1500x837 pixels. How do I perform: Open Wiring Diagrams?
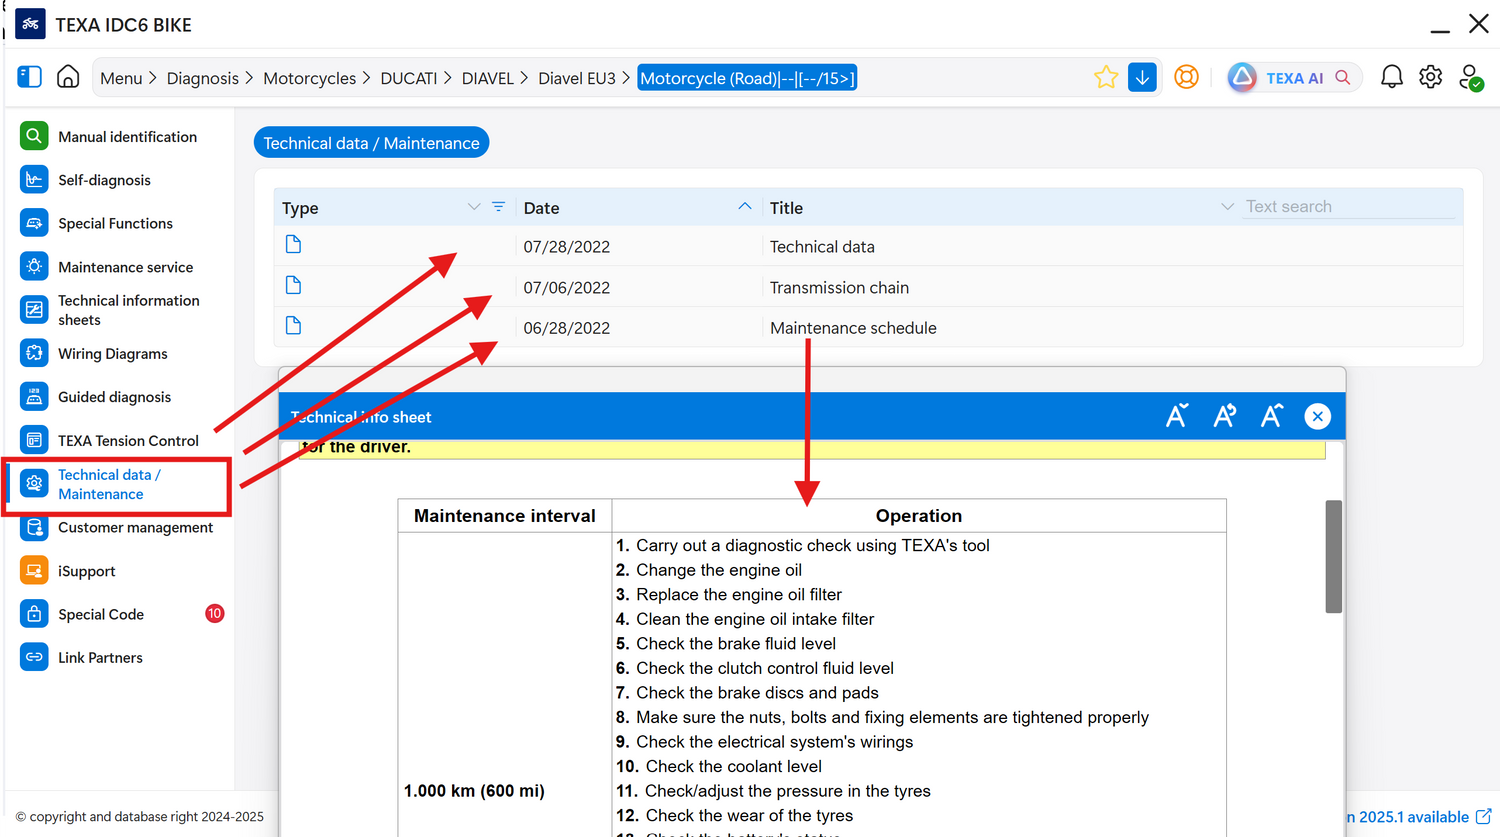pos(112,354)
